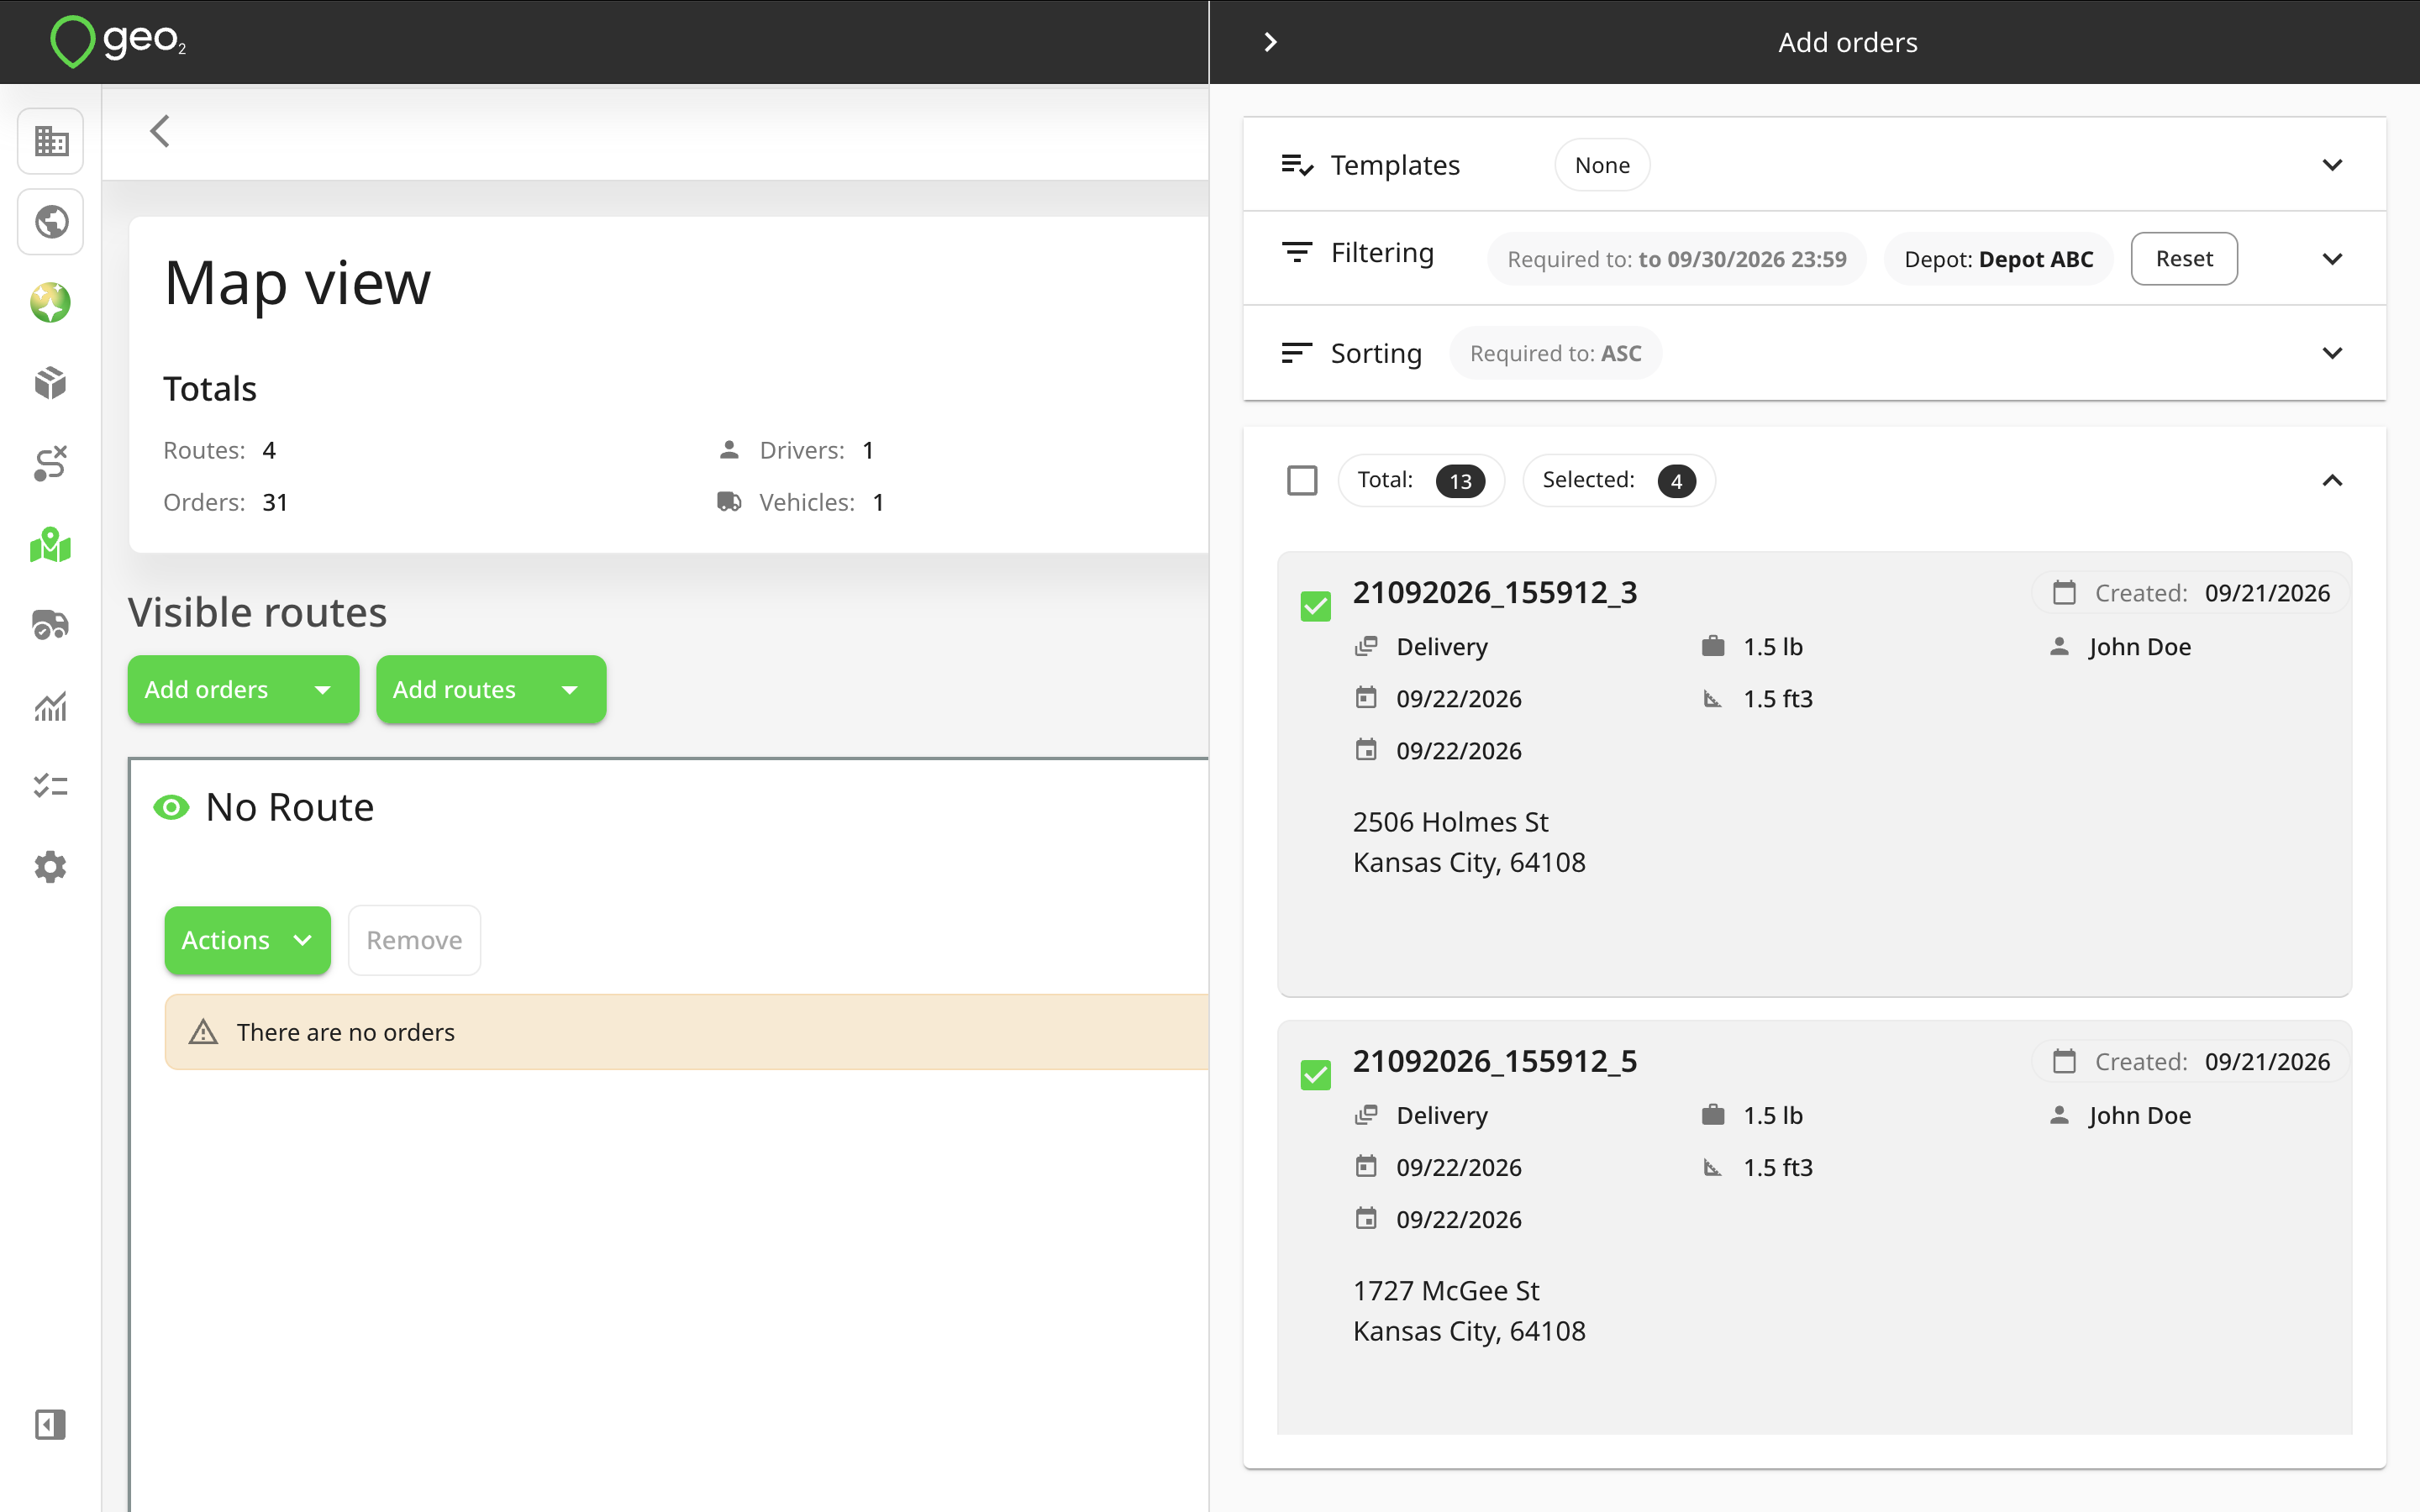
Task: Click the Sorting lines icon
Action: click(1297, 353)
